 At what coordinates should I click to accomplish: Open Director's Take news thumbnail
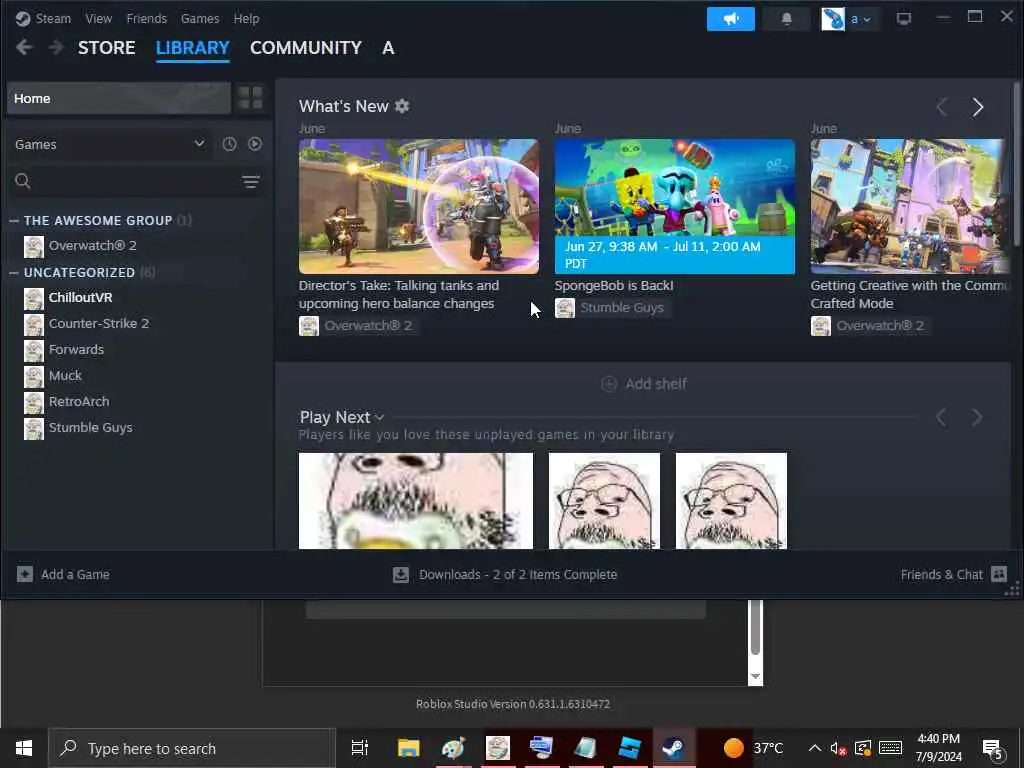[x=419, y=206]
